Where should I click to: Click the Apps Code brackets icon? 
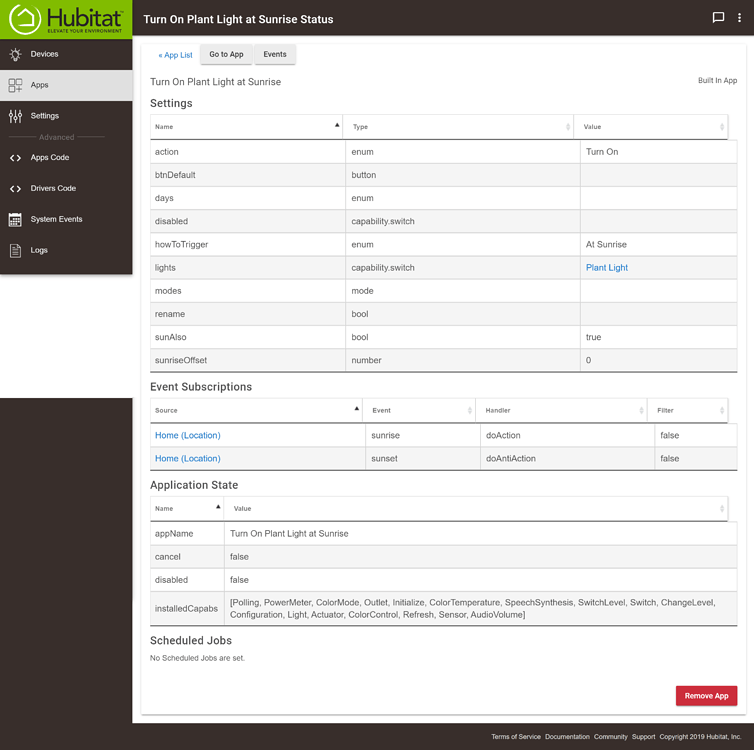point(15,158)
